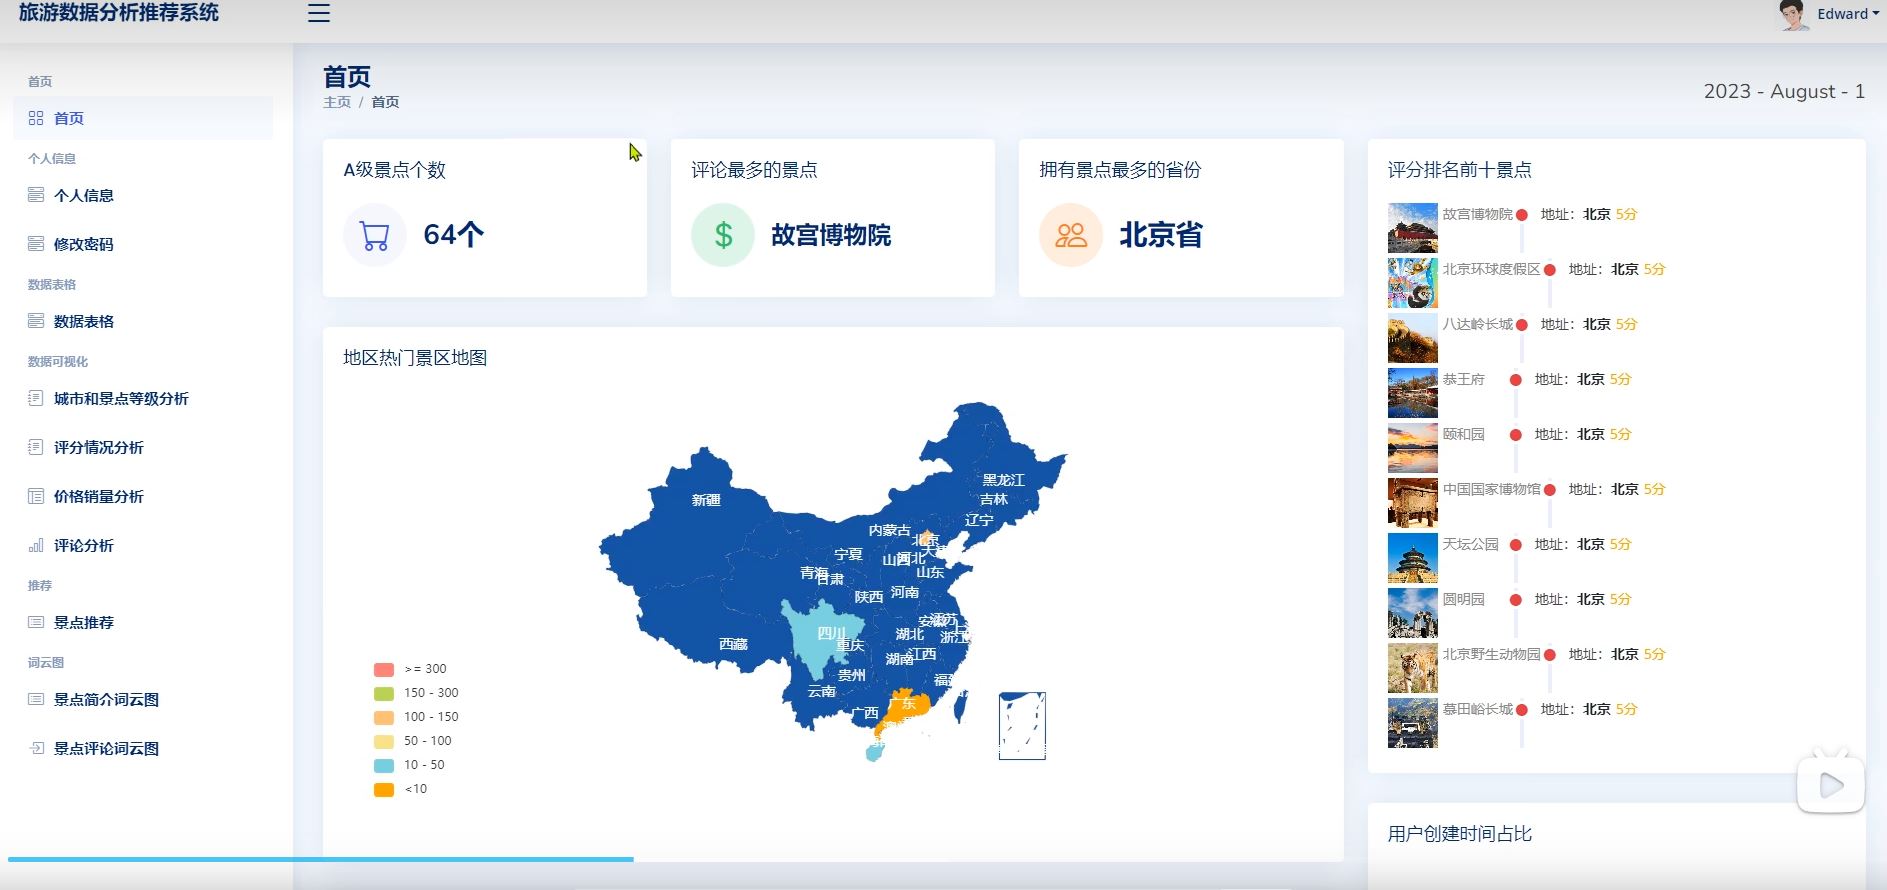Toggle the 100 - 150 legend swatch
This screenshot has height=890, width=1887.
(384, 717)
